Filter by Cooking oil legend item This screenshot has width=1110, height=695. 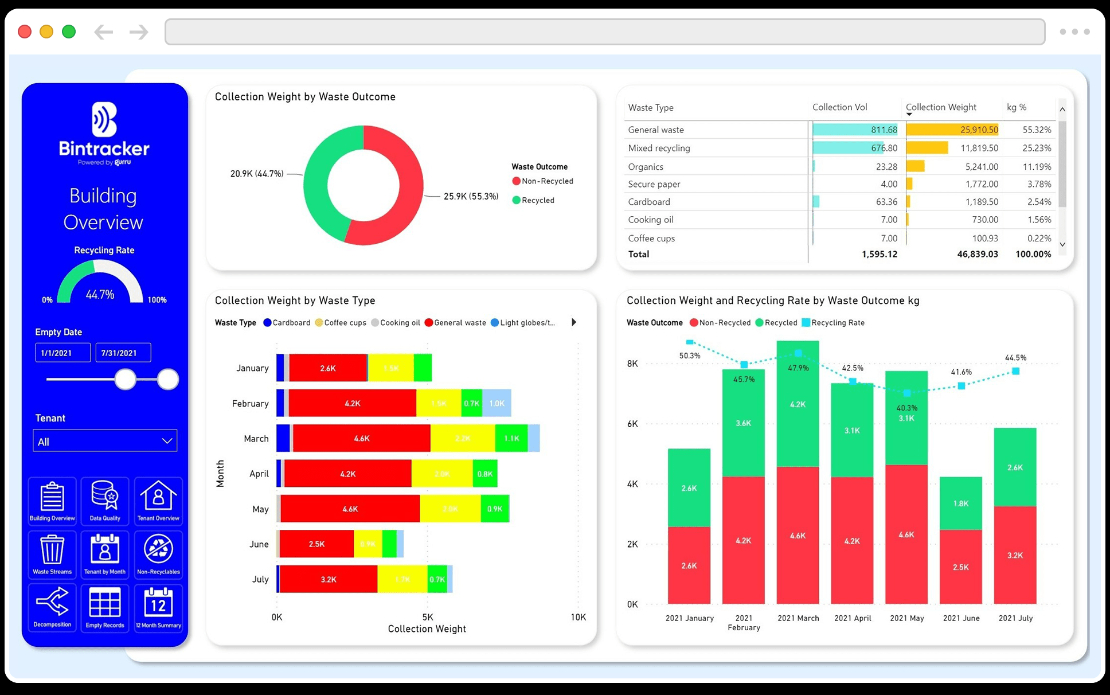396,323
